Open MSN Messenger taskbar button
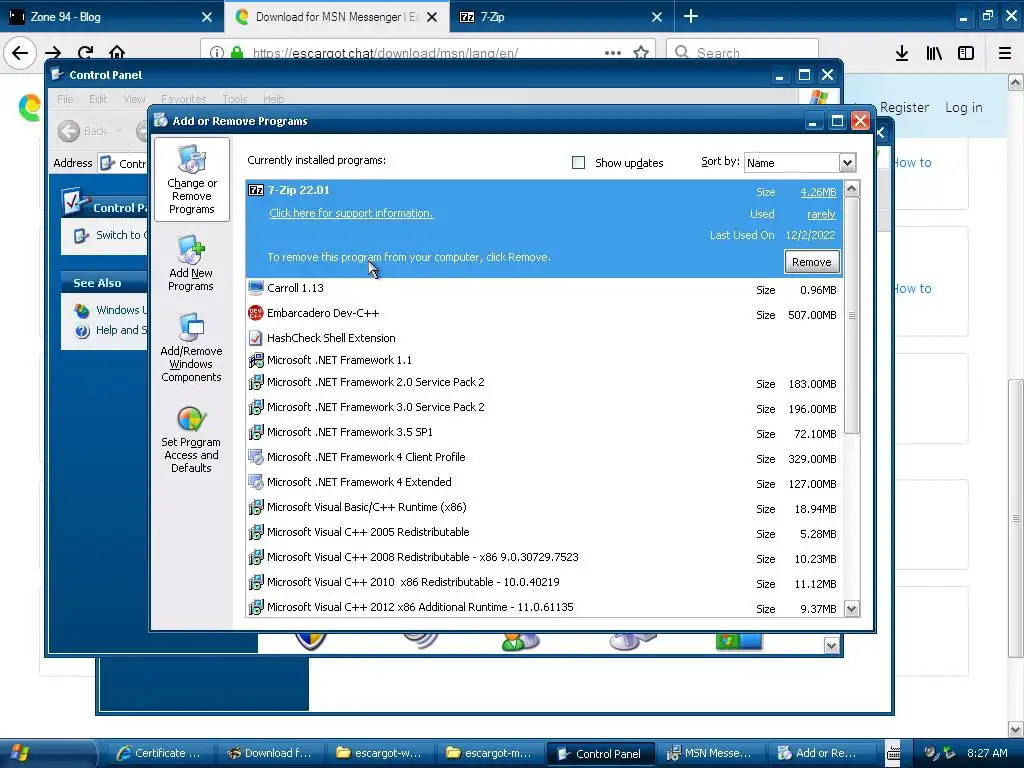Viewport: 1024px width, 768px height. (709, 754)
